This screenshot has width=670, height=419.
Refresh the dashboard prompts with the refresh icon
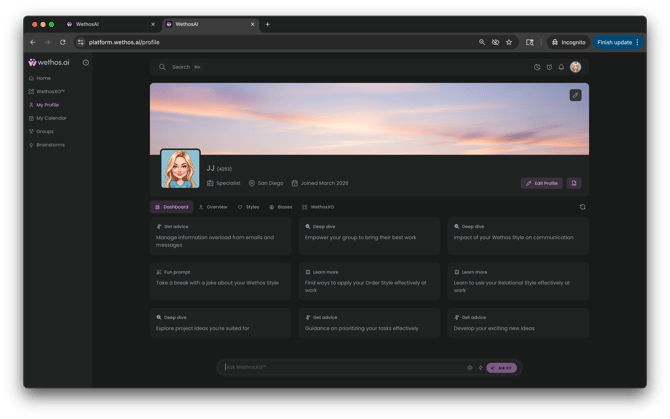(582, 207)
